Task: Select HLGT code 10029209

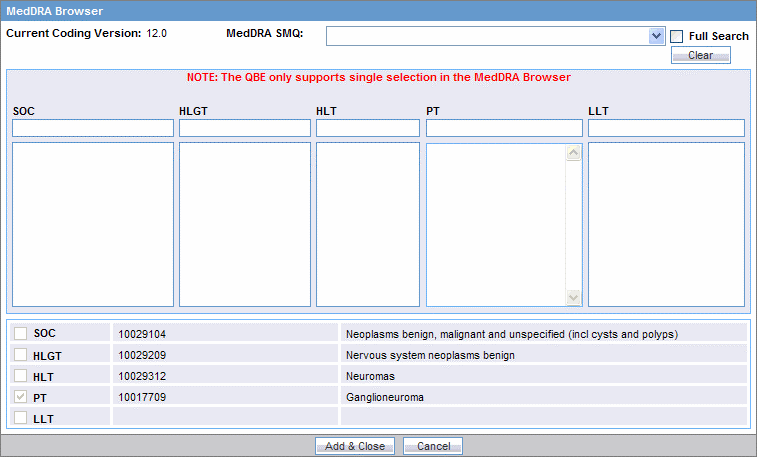Action: pos(142,355)
